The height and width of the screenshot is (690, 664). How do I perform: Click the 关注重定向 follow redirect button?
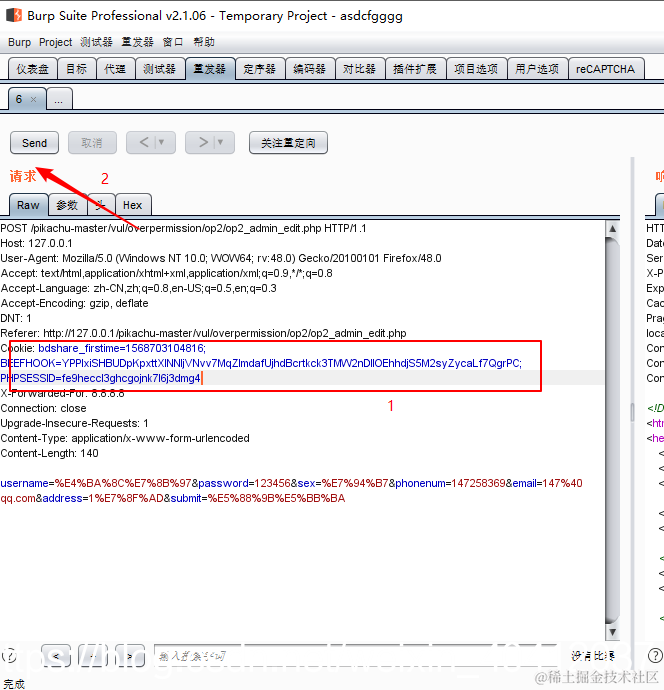coord(288,143)
